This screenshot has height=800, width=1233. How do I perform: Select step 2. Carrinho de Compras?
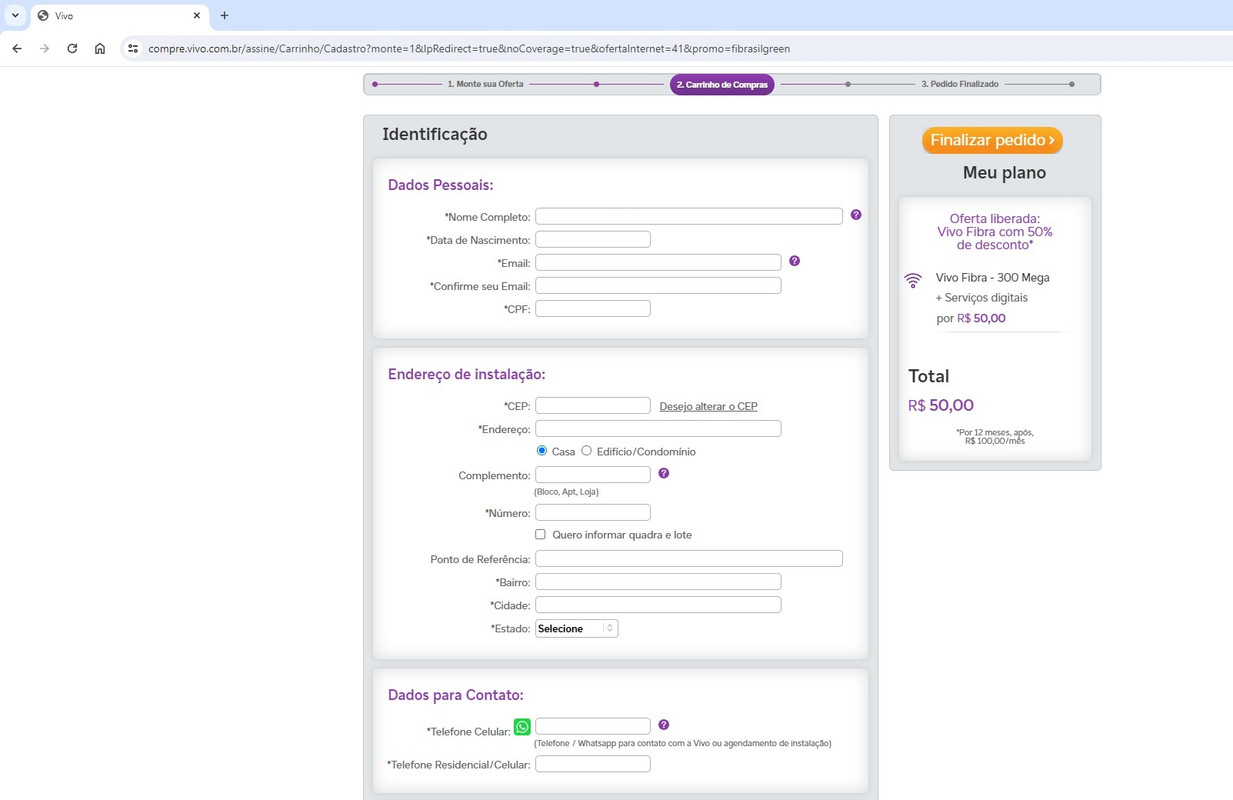coord(722,85)
